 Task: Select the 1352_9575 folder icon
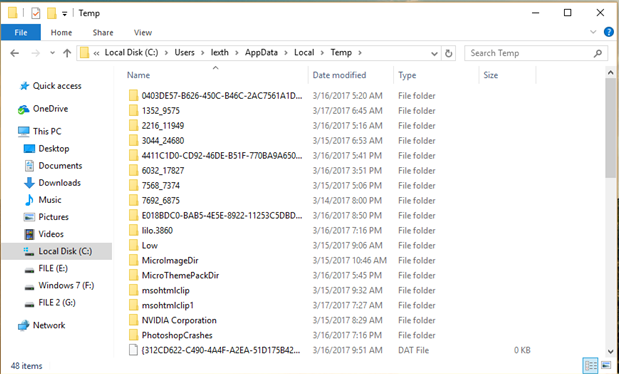tap(133, 111)
